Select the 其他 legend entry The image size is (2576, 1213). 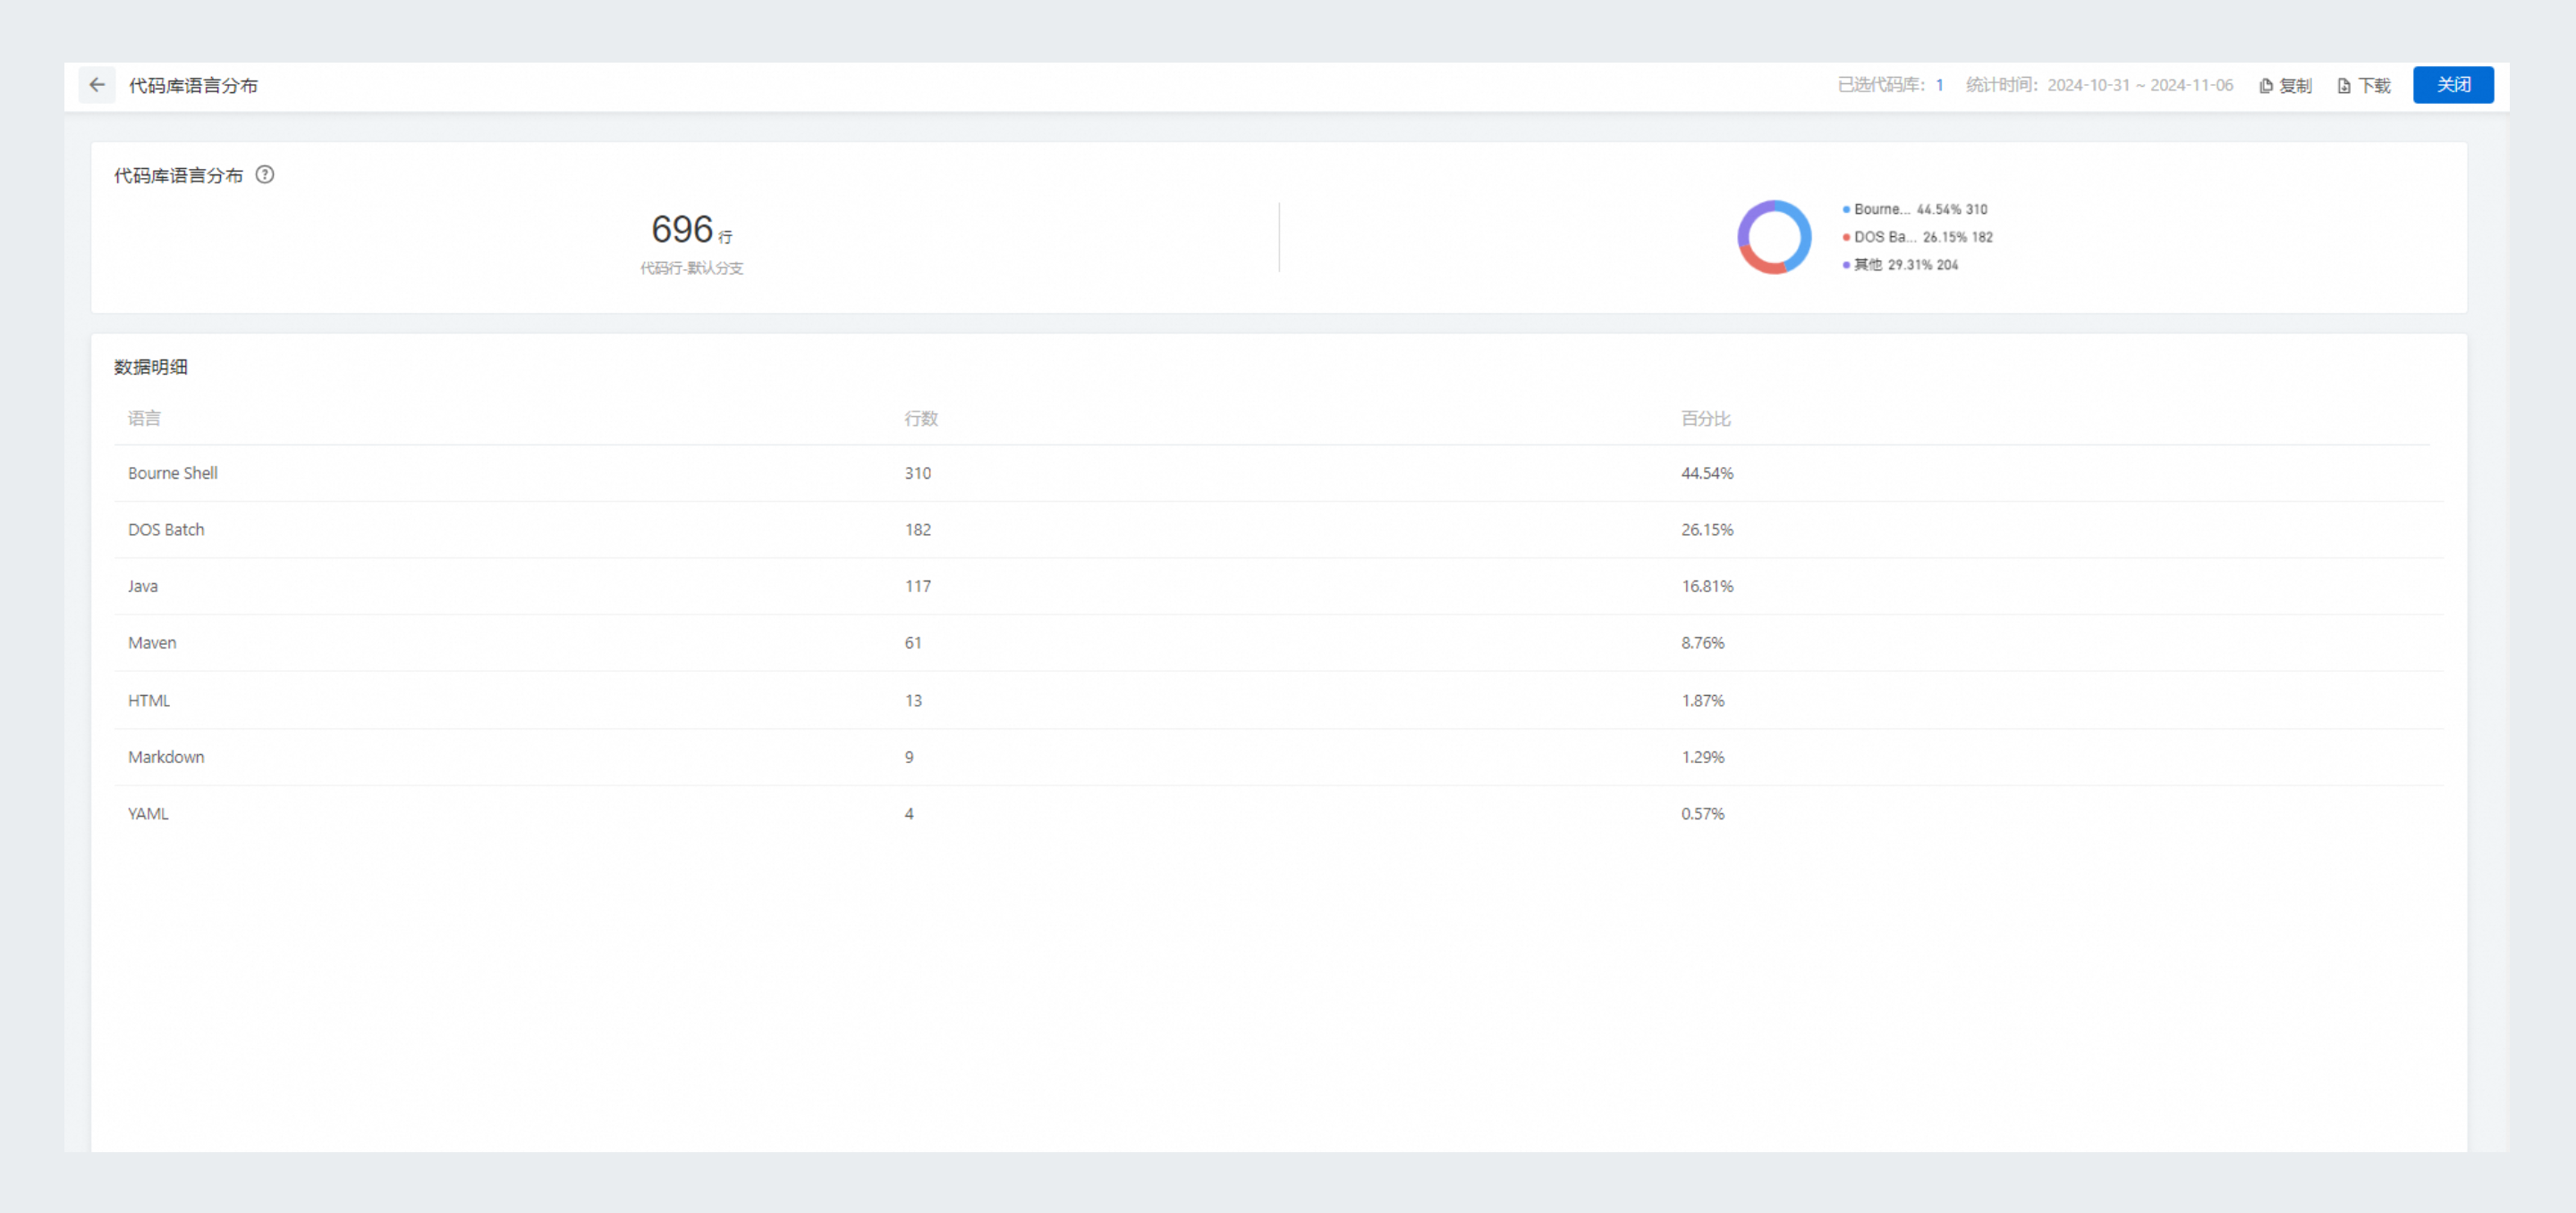click(1900, 265)
